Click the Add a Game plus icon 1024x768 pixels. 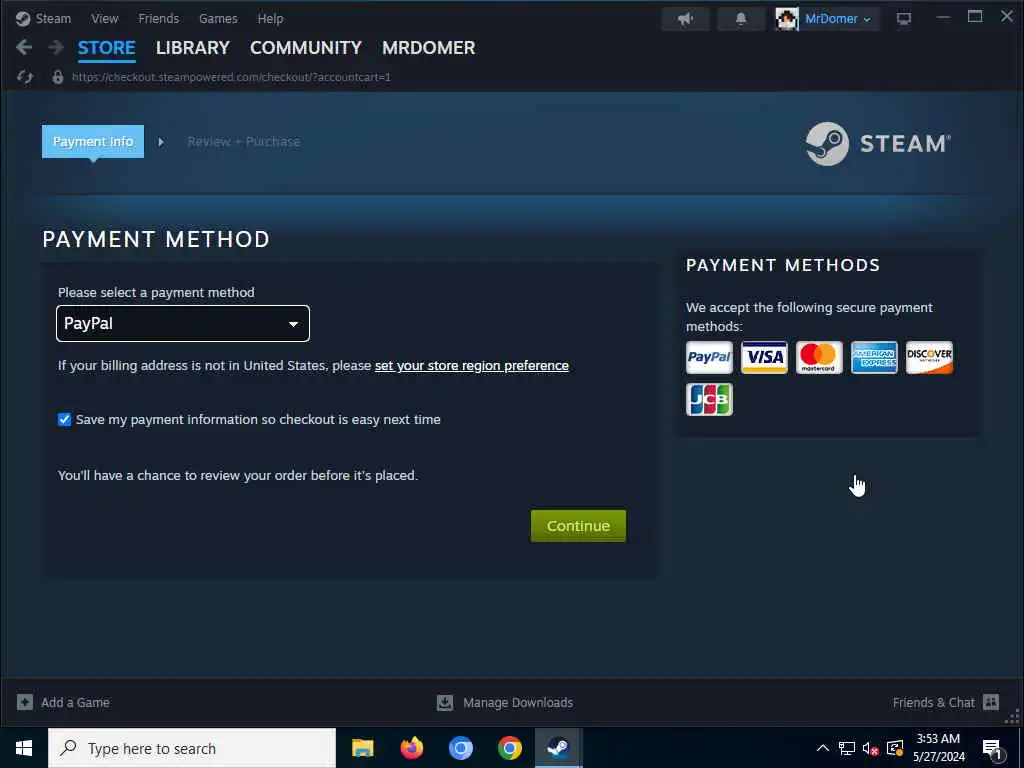[x=25, y=702]
